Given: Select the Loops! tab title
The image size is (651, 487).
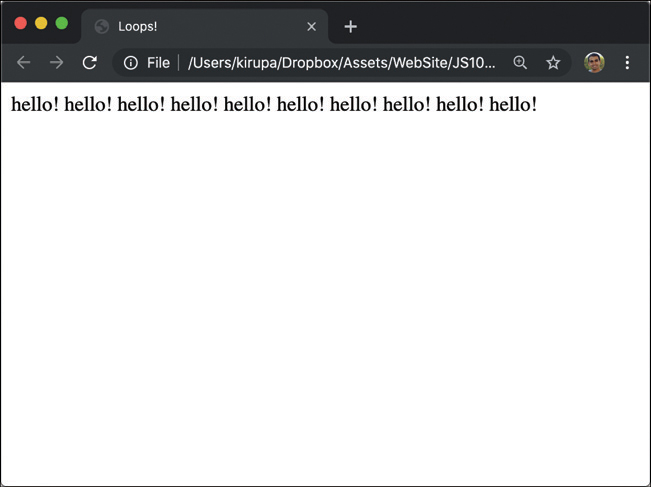Looking at the screenshot, I should pyautogui.click(x=138, y=27).
